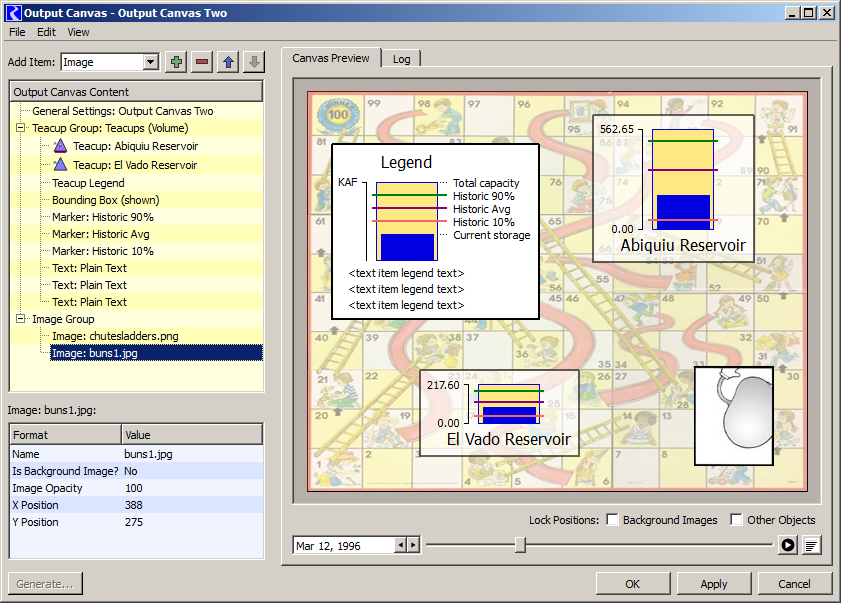Click the play animation button
The width and height of the screenshot is (841, 603).
[788, 546]
